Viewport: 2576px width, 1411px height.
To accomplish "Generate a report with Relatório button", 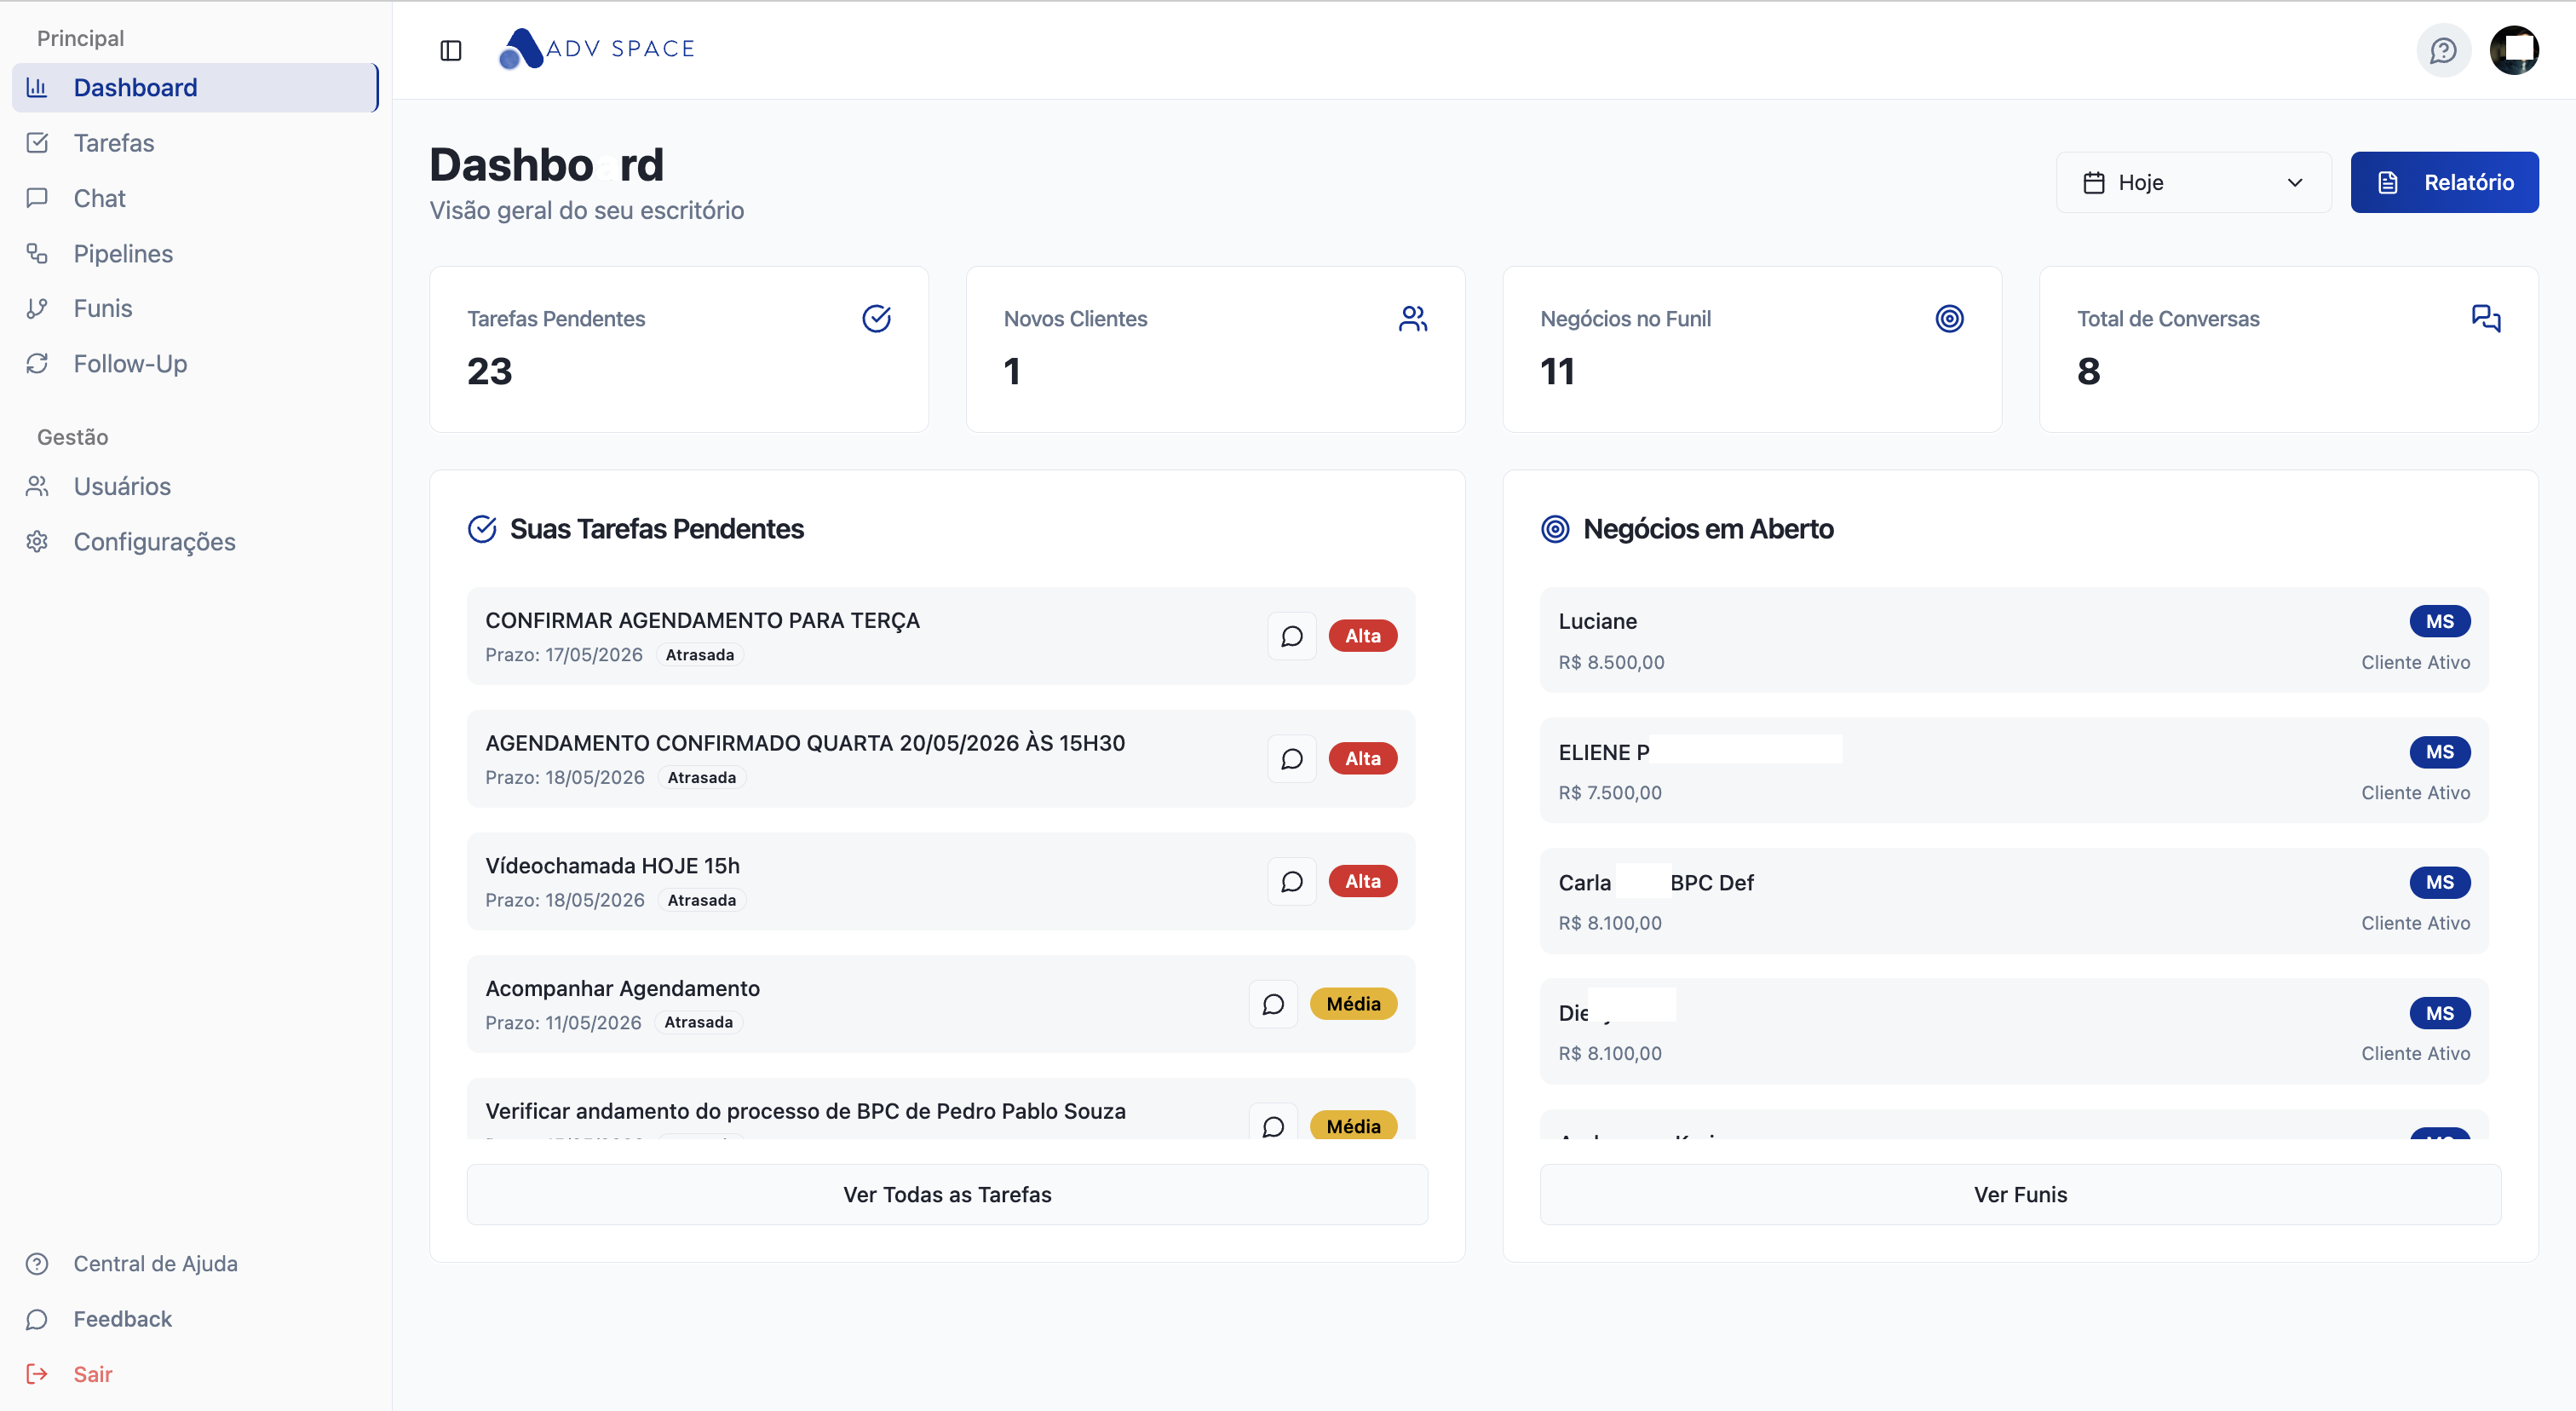I will [2444, 182].
